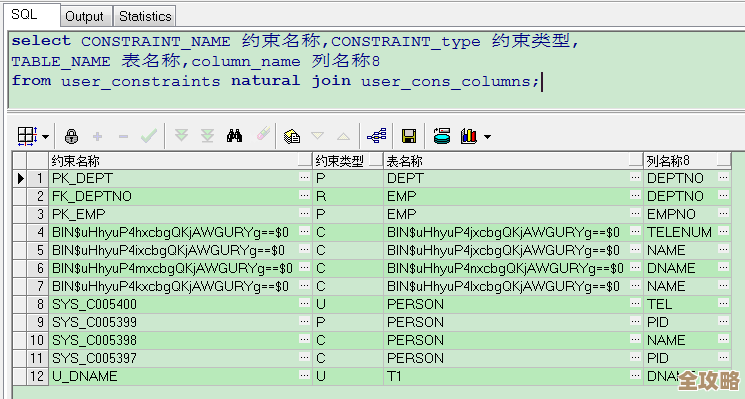Click the grid select mode icon
The image size is (745, 399).
tap(27, 136)
